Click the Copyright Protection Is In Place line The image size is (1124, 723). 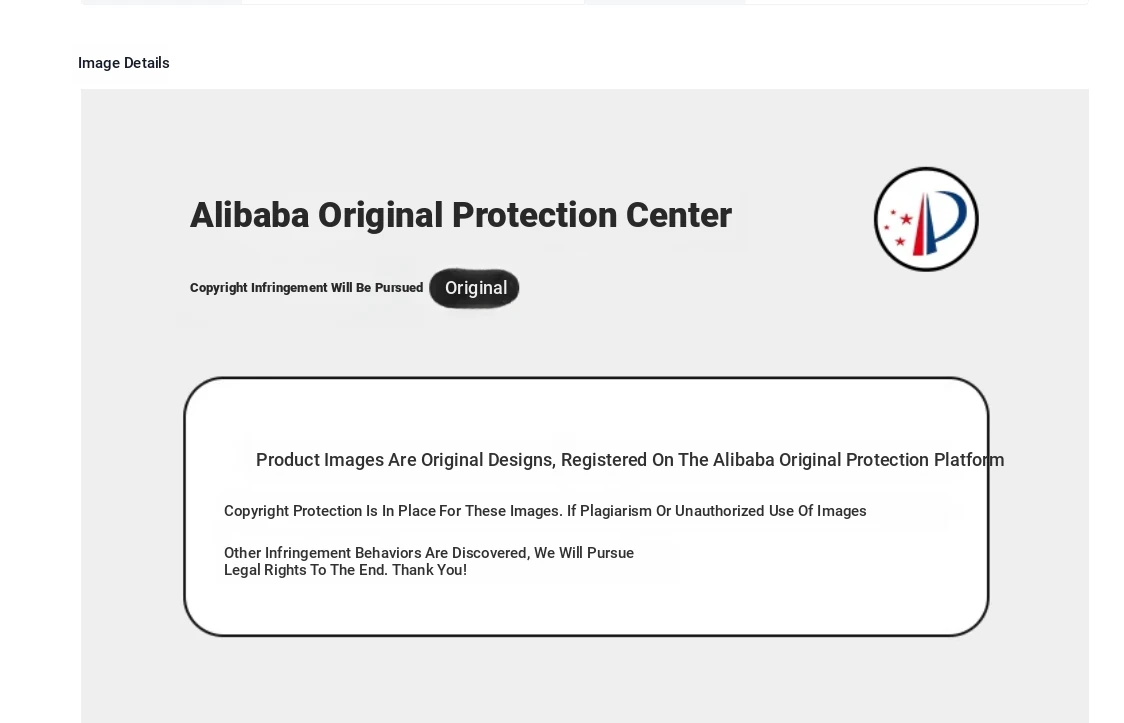pos(545,511)
